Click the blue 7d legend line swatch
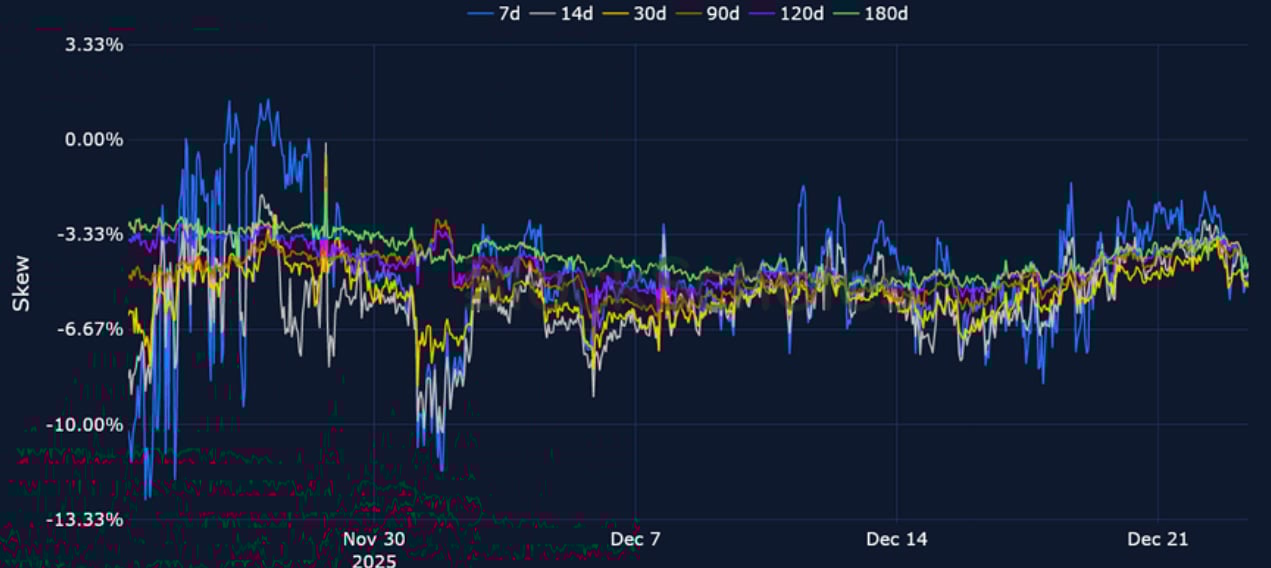Screen dimensions: 1271x568 coord(481,13)
